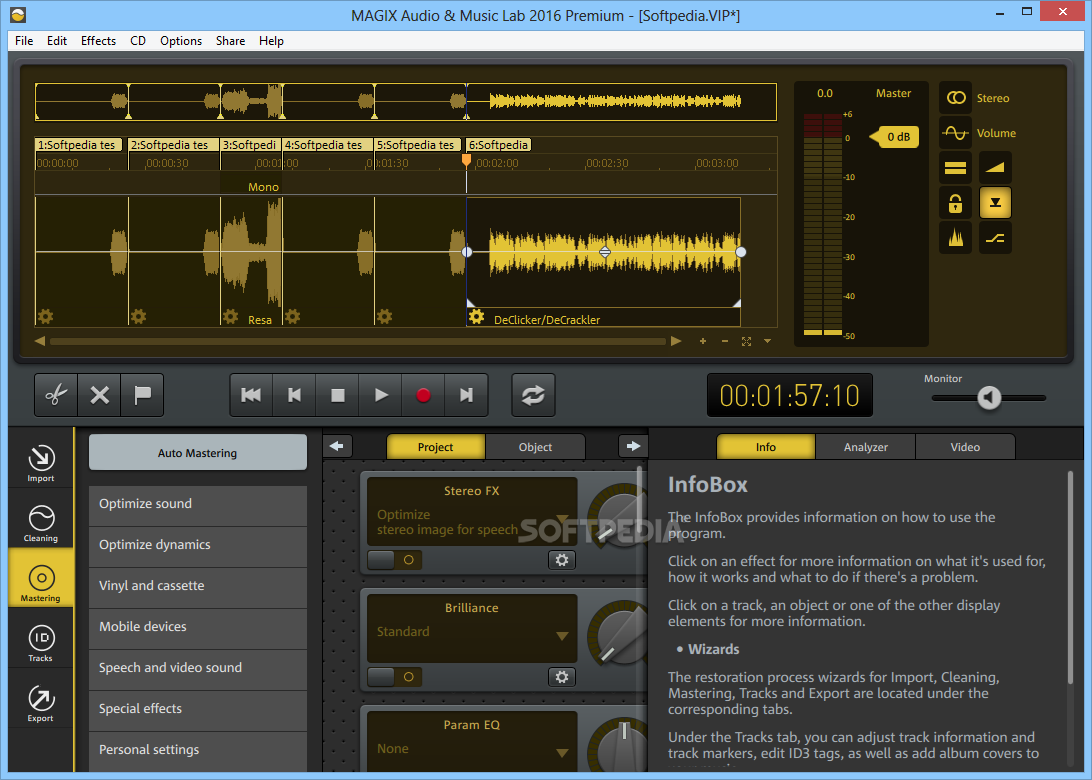1092x780 pixels.
Task: Click the spectrum peaks icon
Action: [x=956, y=238]
